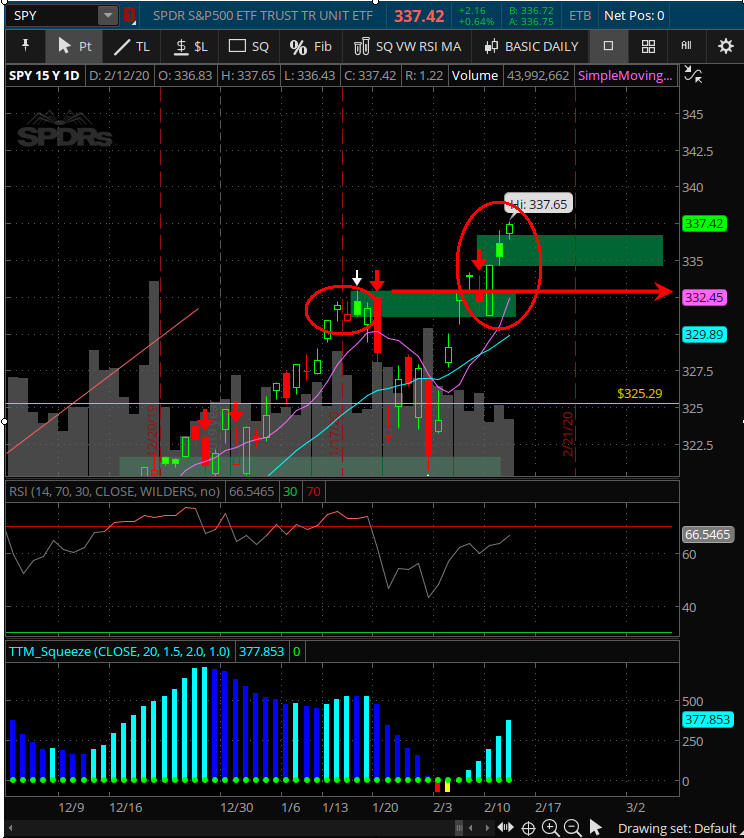Click the Net Pos: 0 field
The height and width of the screenshot is (838, 744).
(x=634, y=15)
